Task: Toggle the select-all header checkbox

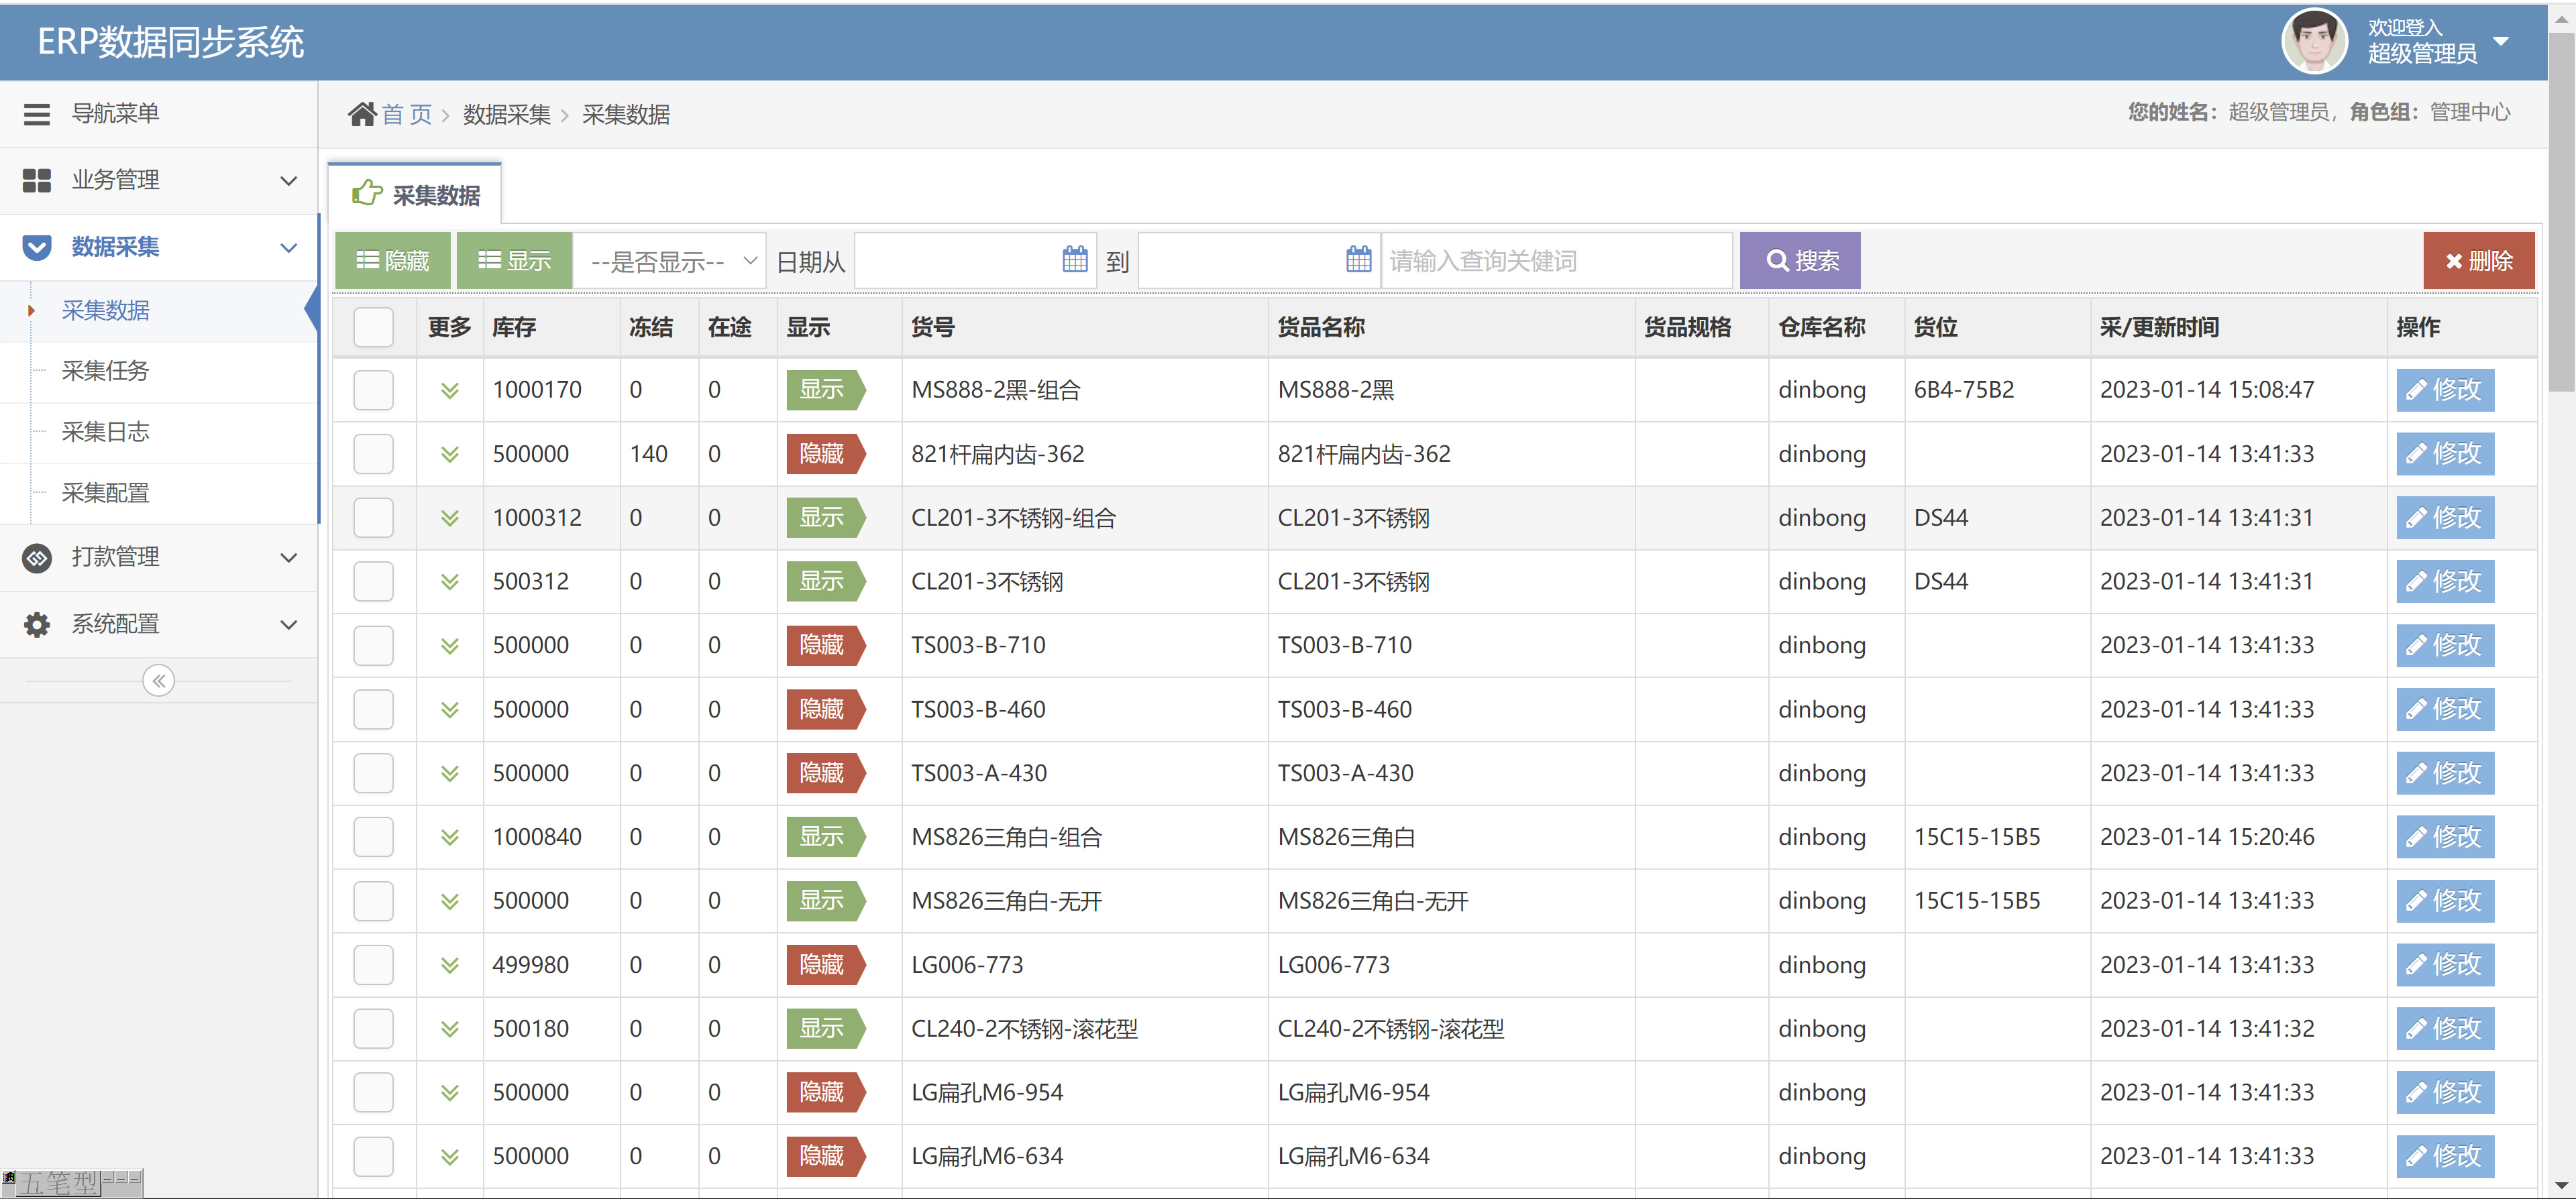Action: point(373,327)
